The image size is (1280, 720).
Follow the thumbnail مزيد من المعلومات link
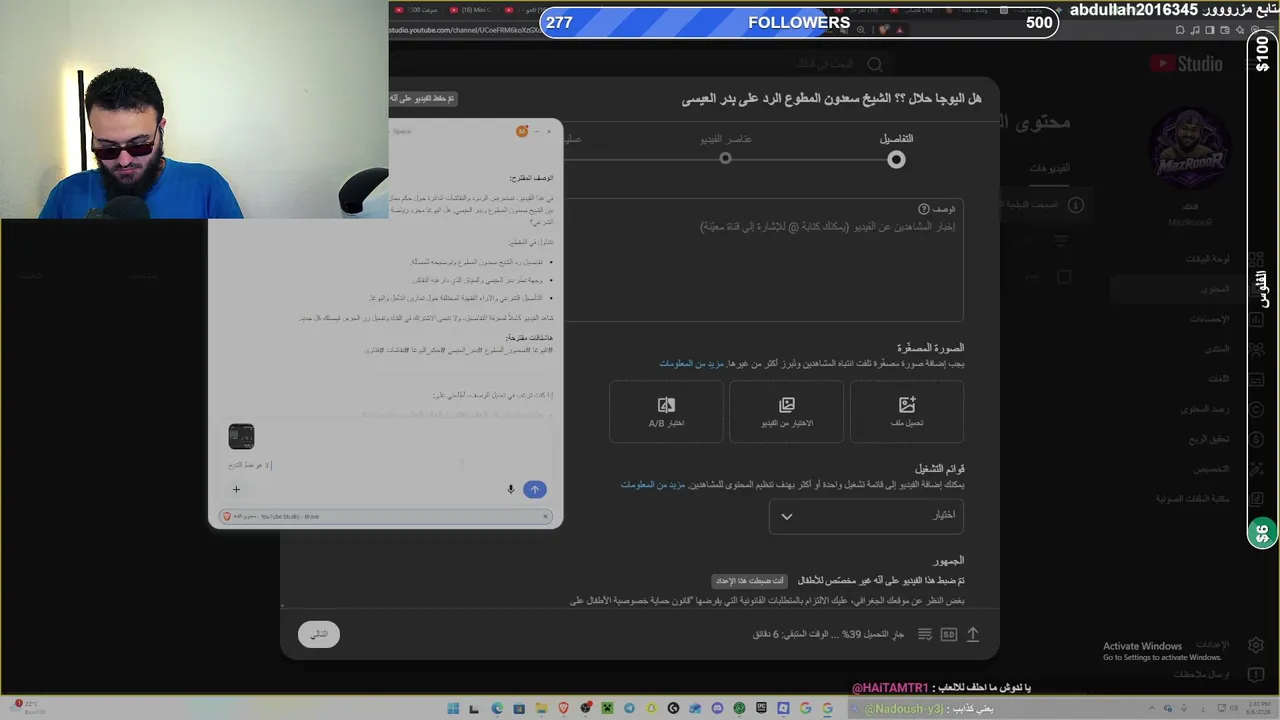(x=691, y=364)
